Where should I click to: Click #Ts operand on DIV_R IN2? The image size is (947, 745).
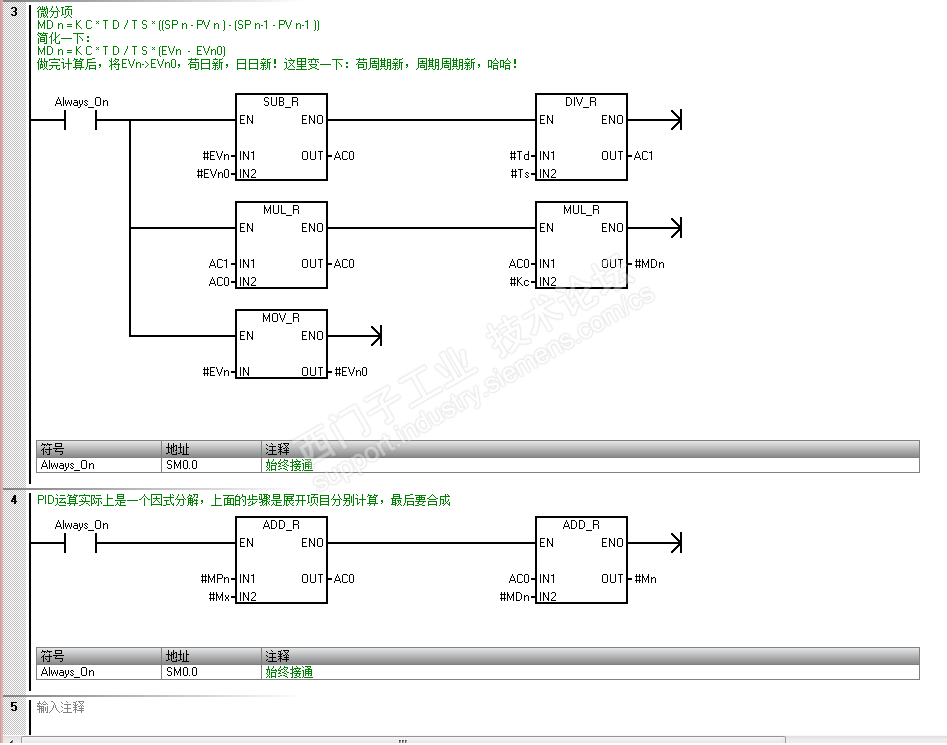519,174
